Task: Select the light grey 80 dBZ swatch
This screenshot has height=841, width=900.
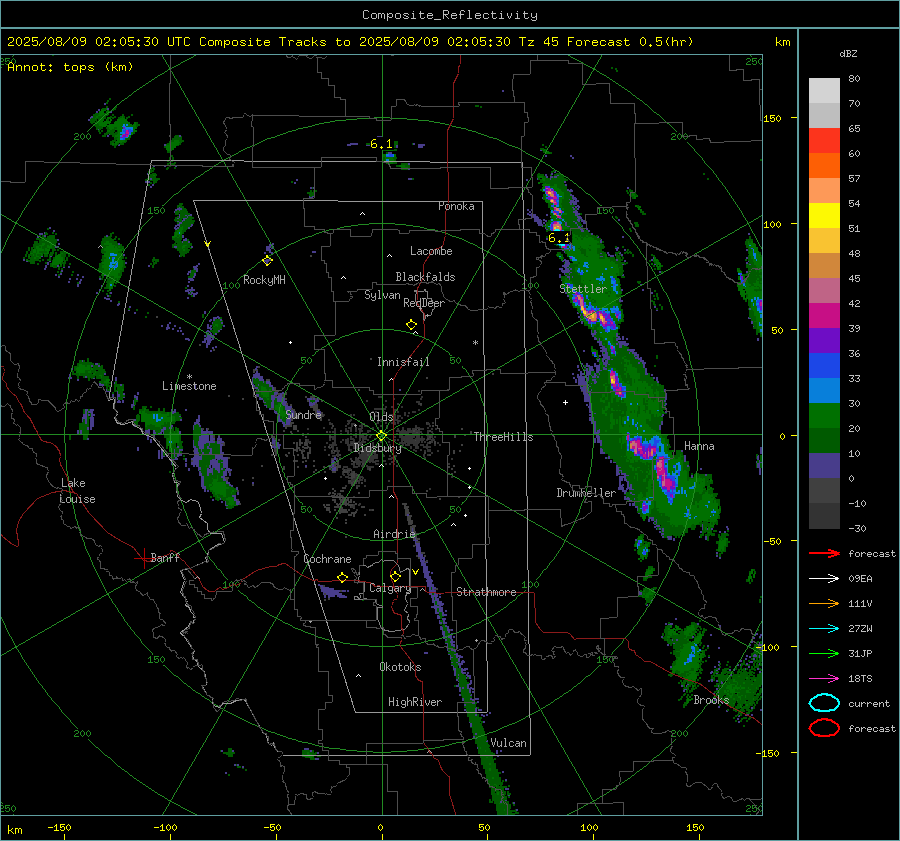Action: coord(824,91)
